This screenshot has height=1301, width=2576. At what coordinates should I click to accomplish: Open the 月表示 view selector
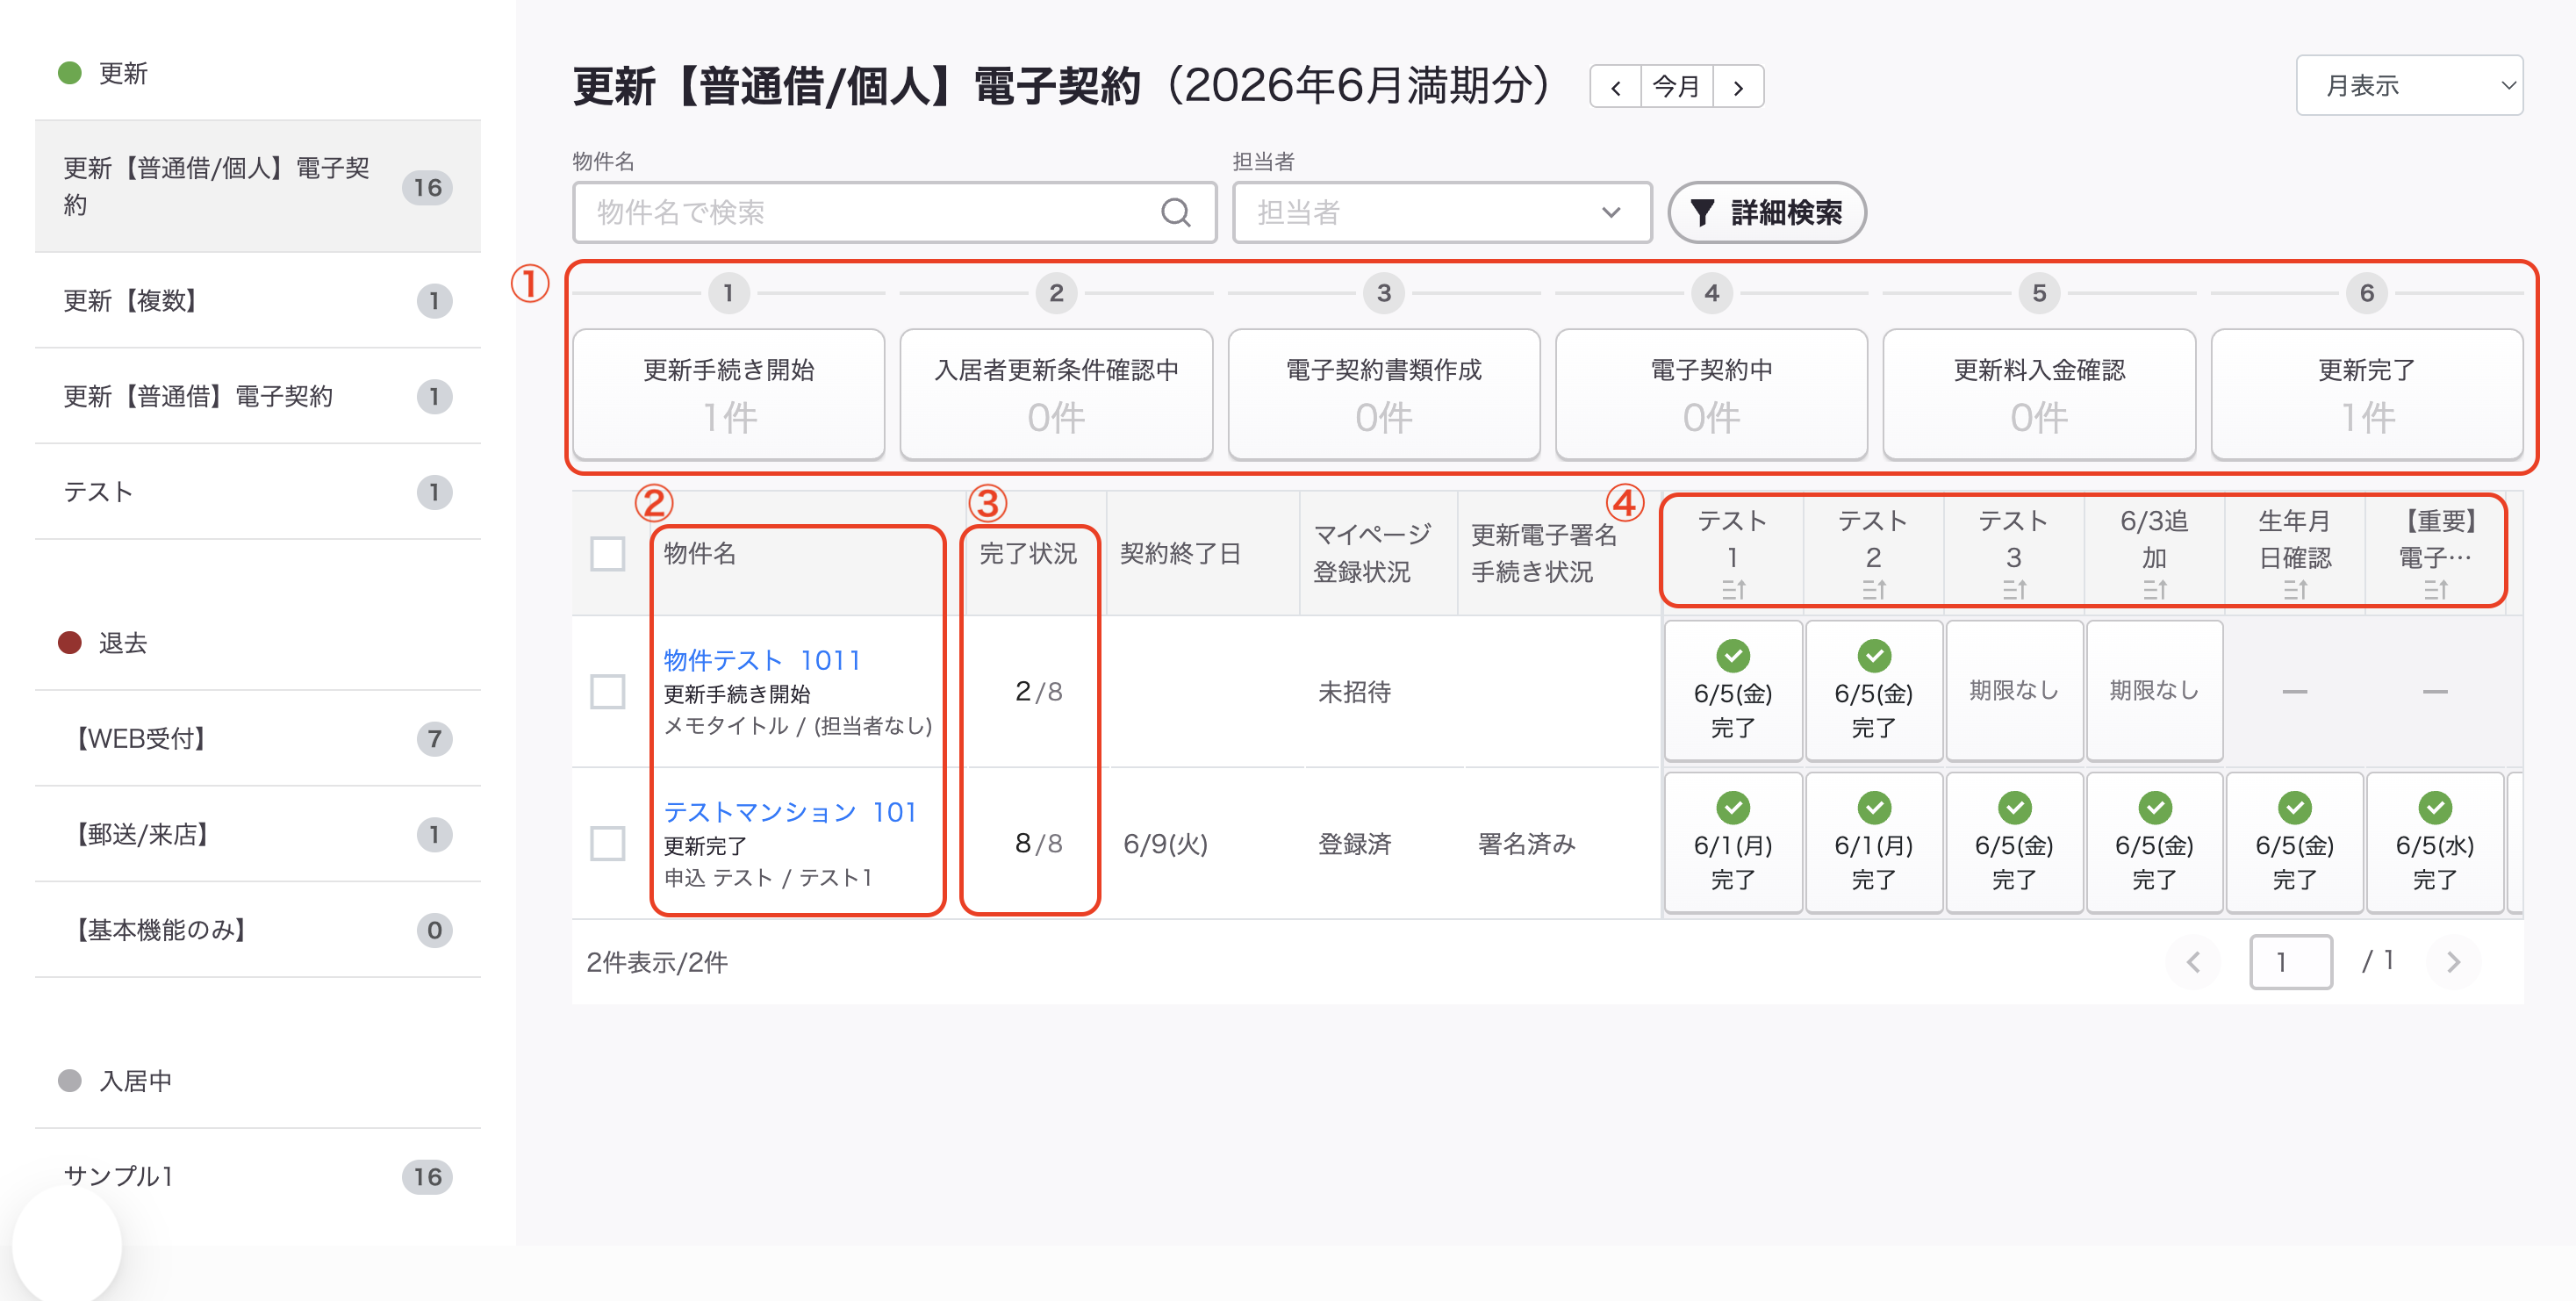pos(2409,86)
